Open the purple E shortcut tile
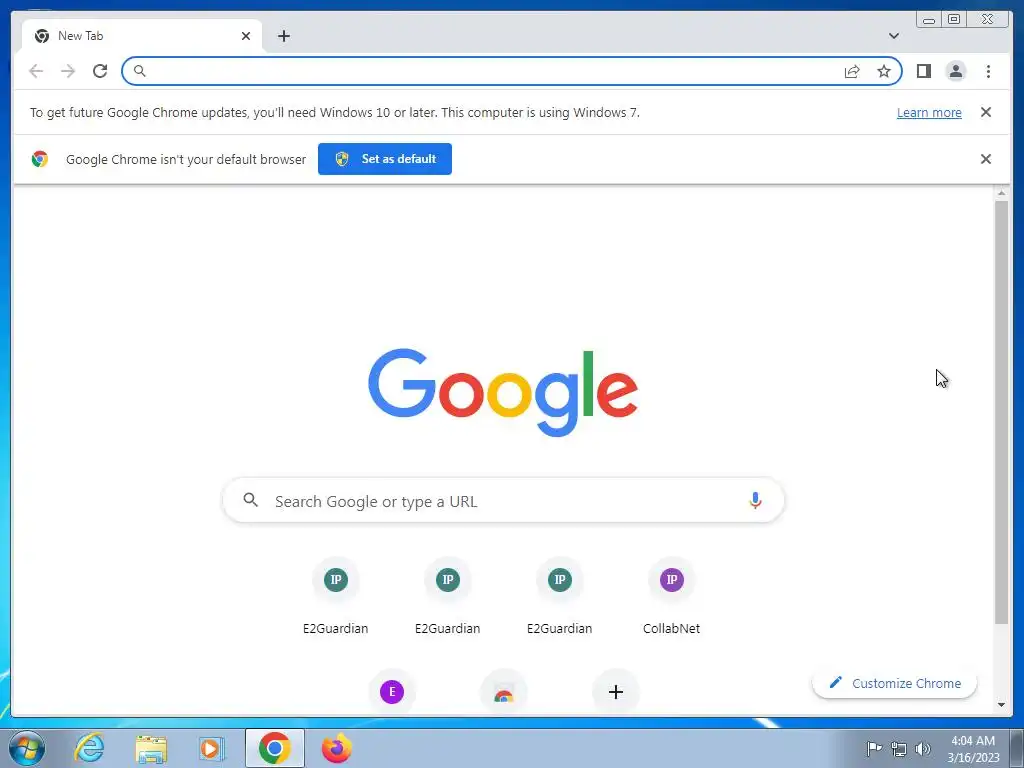 392,692
